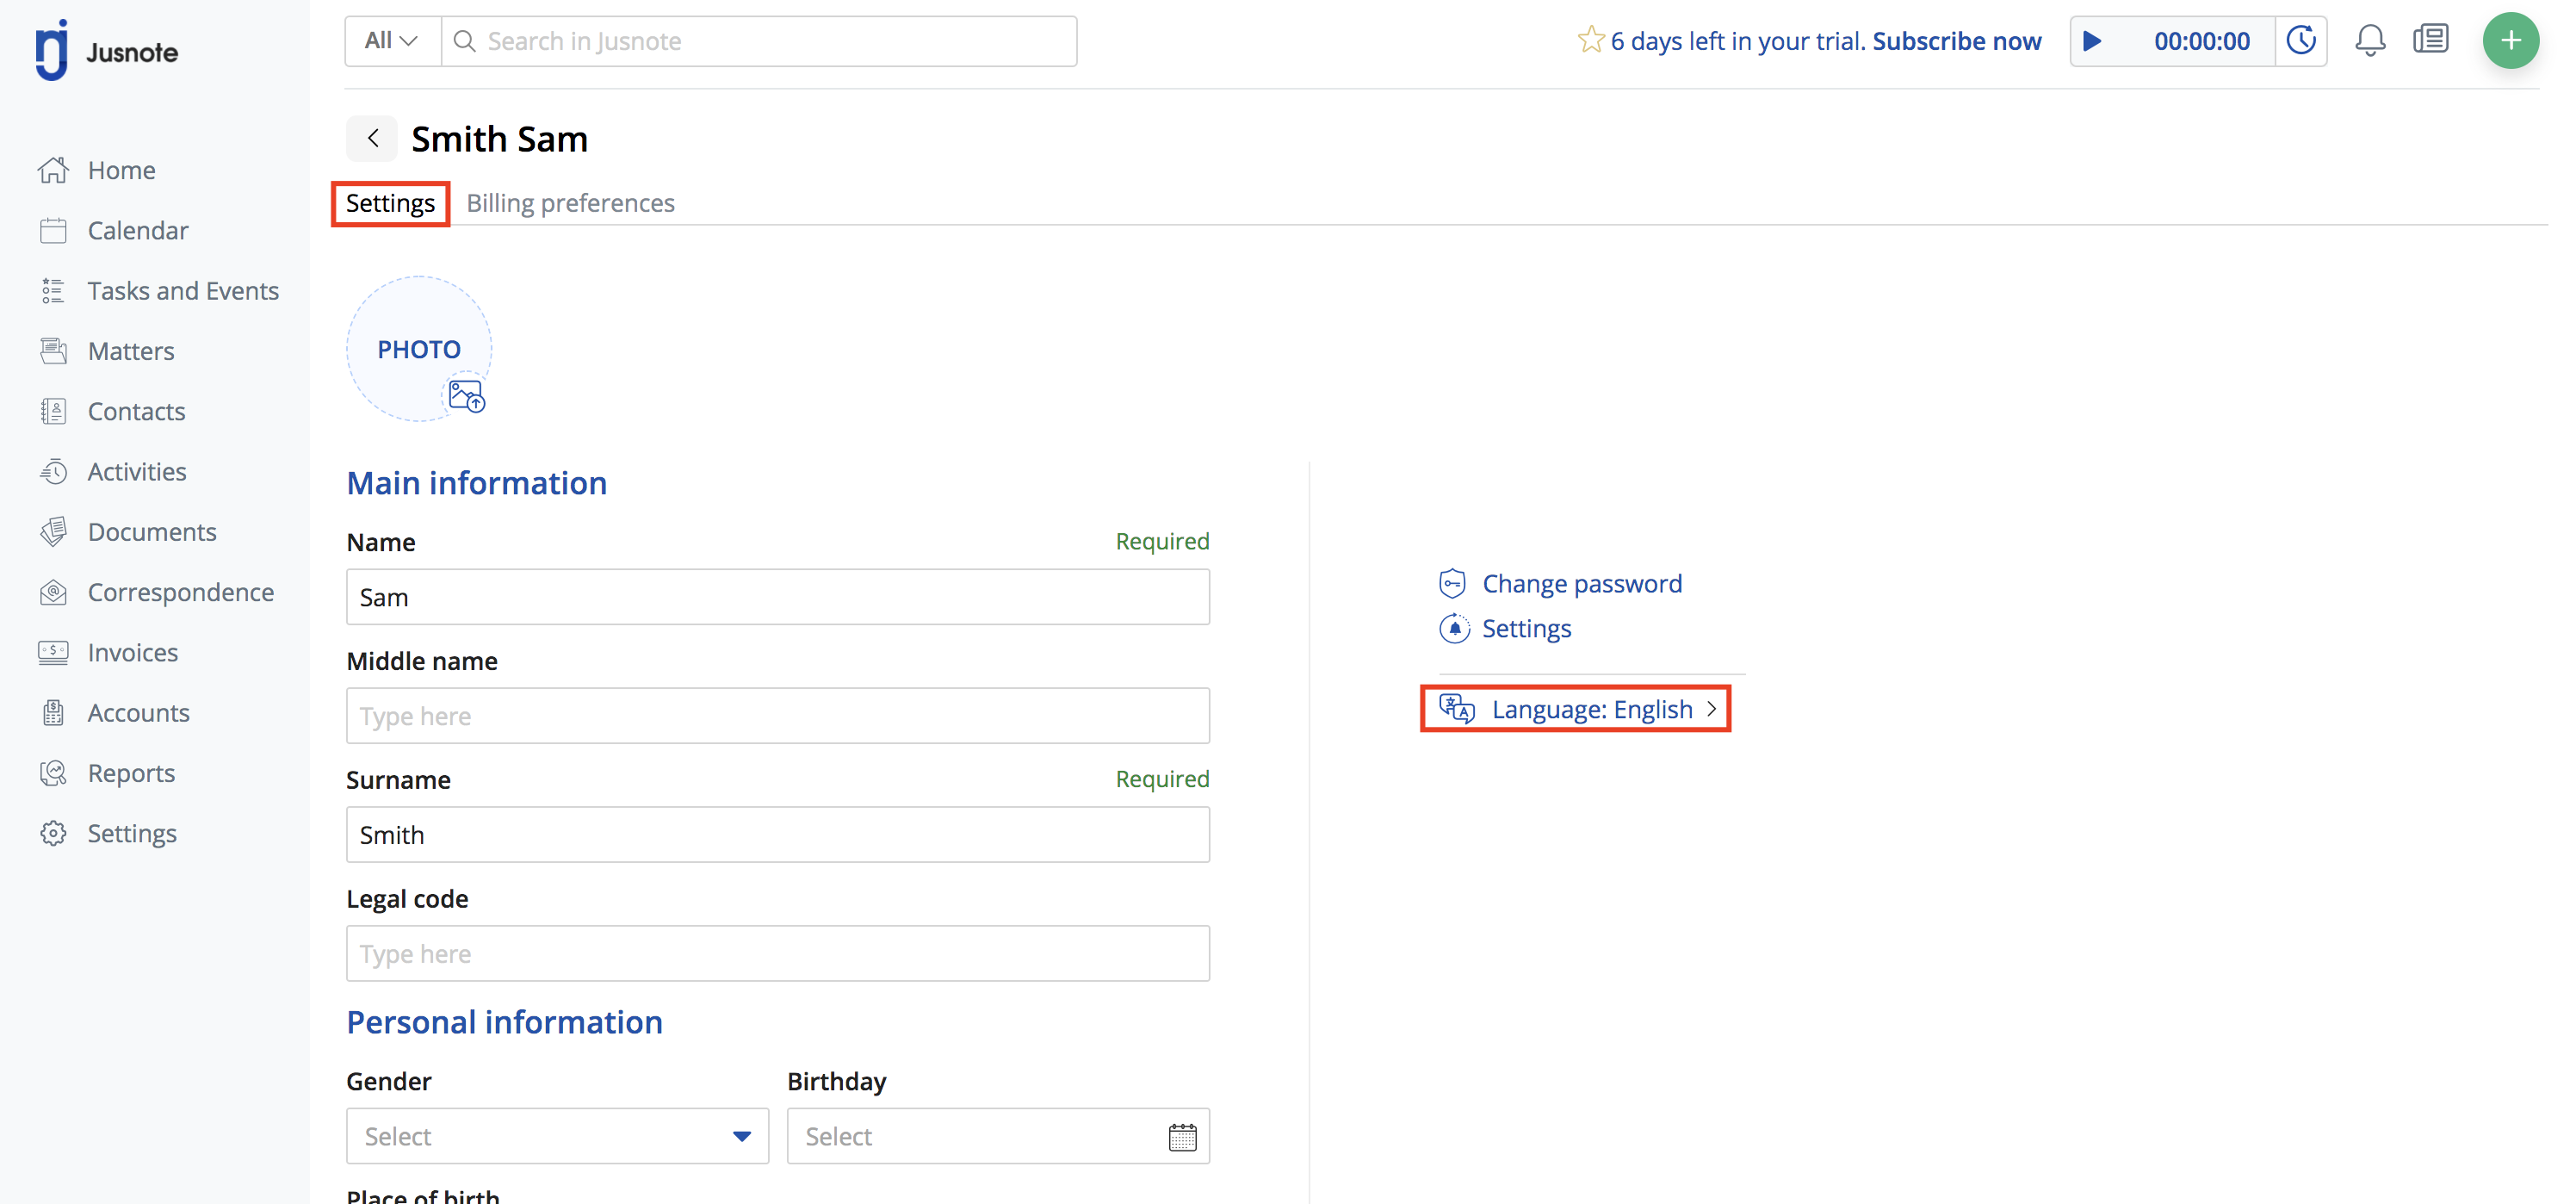This screenshot has width=2576, height=1204.
Task: Click the trial star icon
Action: click(x=1590, y=40)
